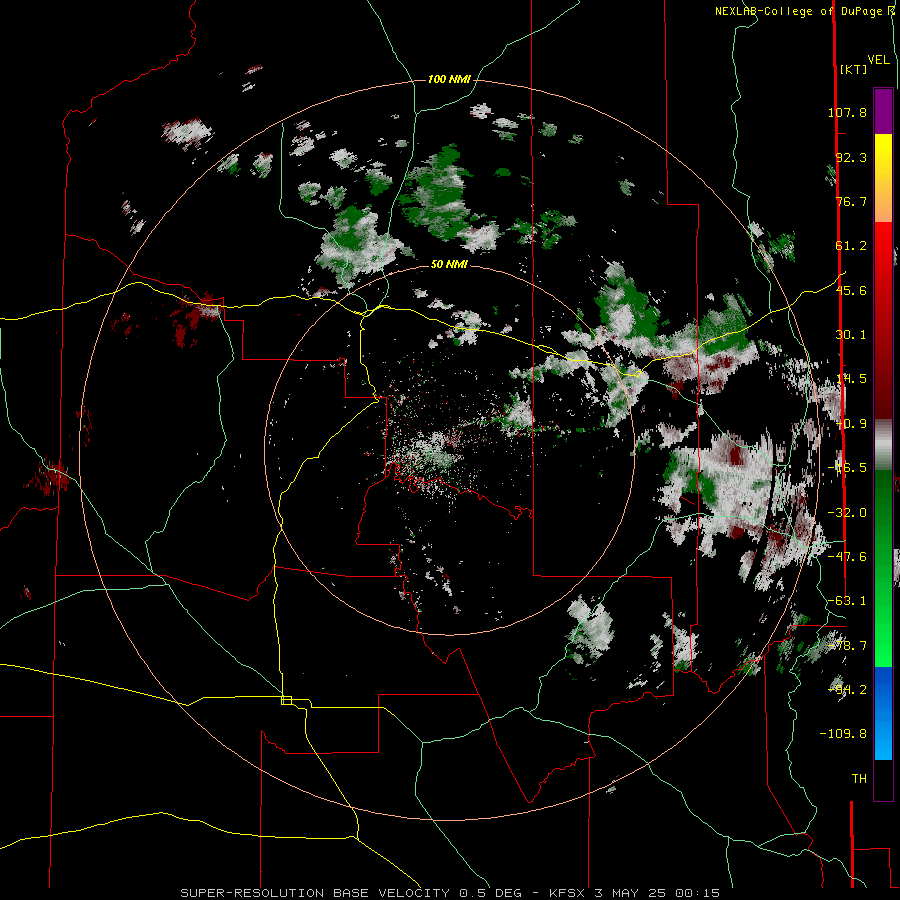Click the [KT] units label
Viewport: 900px width, 900px height.
[x=853, y=69]
